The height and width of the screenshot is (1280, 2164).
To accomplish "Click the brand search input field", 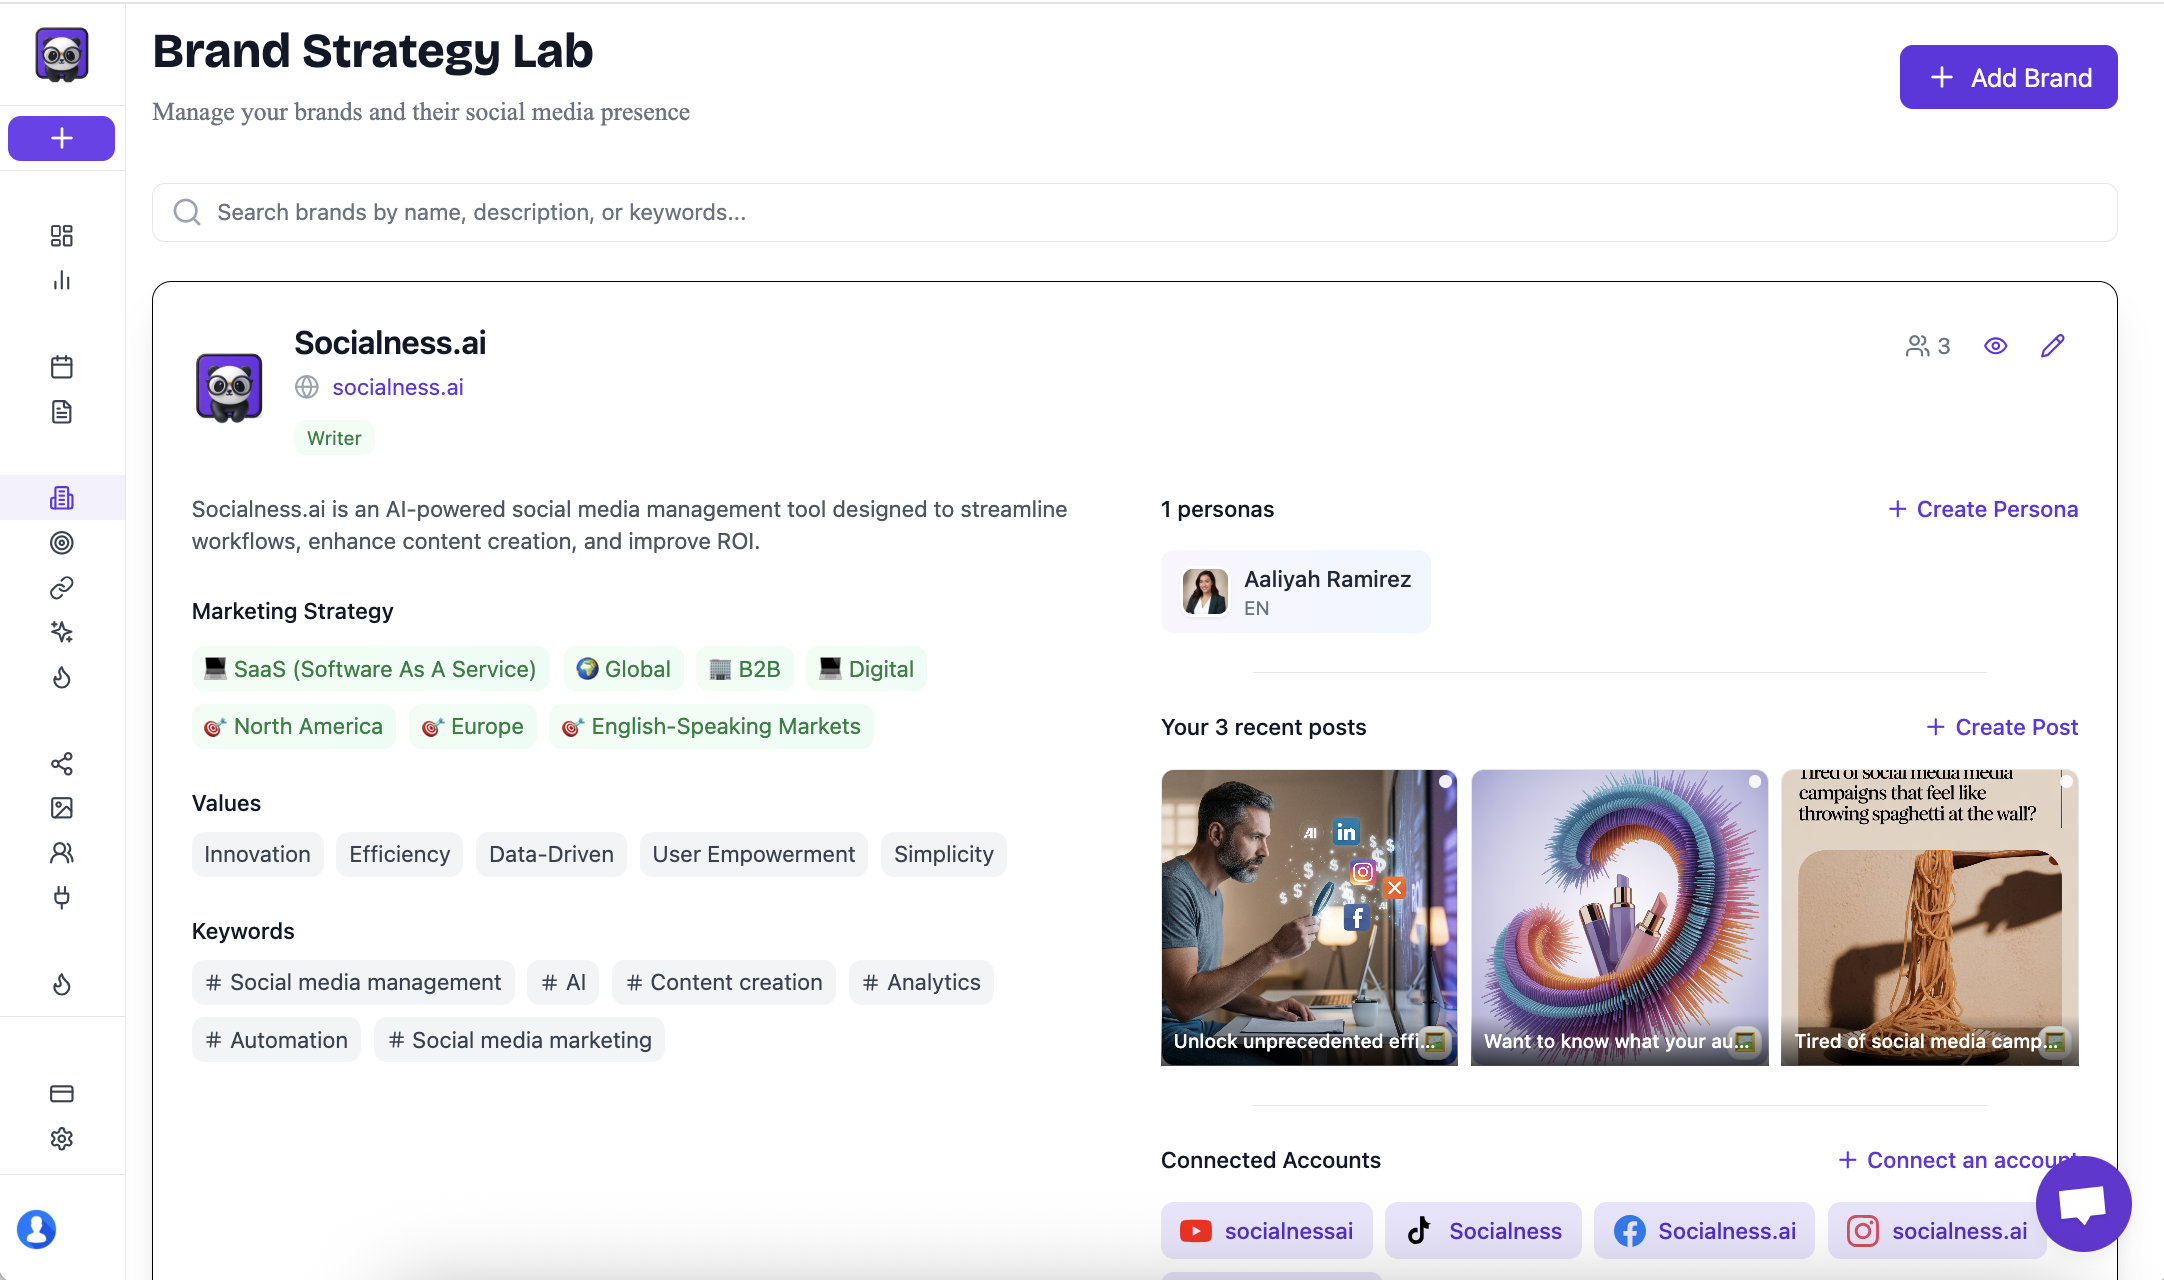I will (1134, 212).
